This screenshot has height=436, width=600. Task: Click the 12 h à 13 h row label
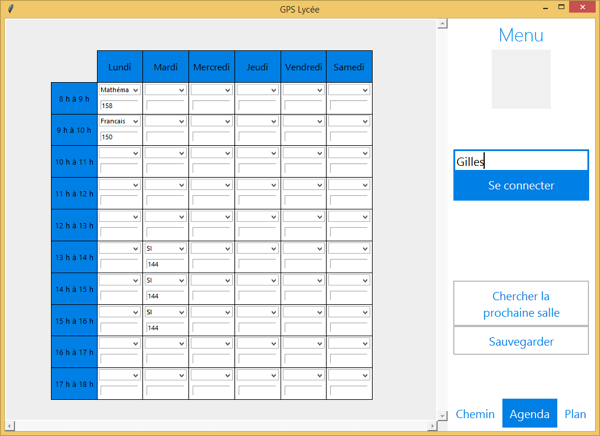74,225
